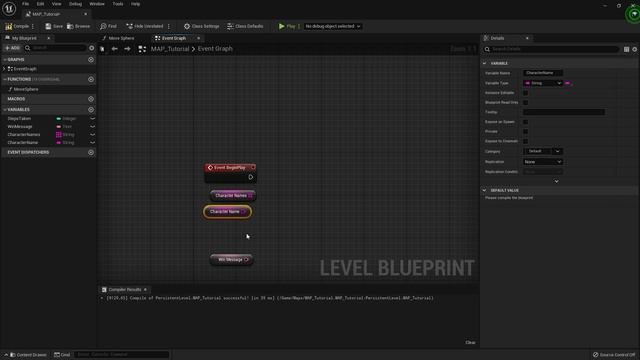Open the Debug menu
640x360 pixels.
[75, 4]
